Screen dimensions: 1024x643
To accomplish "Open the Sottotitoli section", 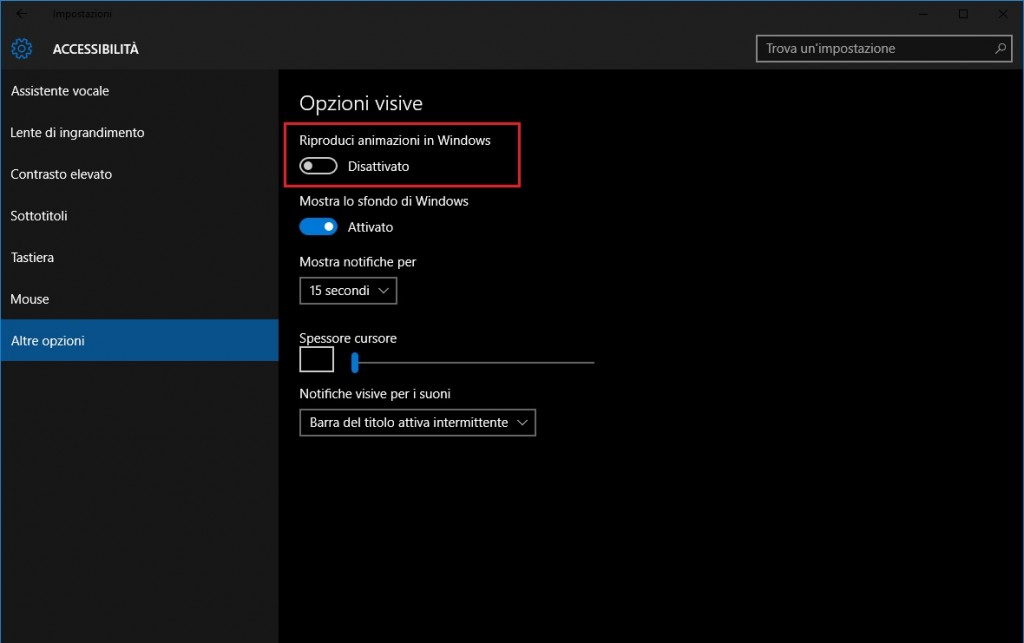I will coord(39,216).
